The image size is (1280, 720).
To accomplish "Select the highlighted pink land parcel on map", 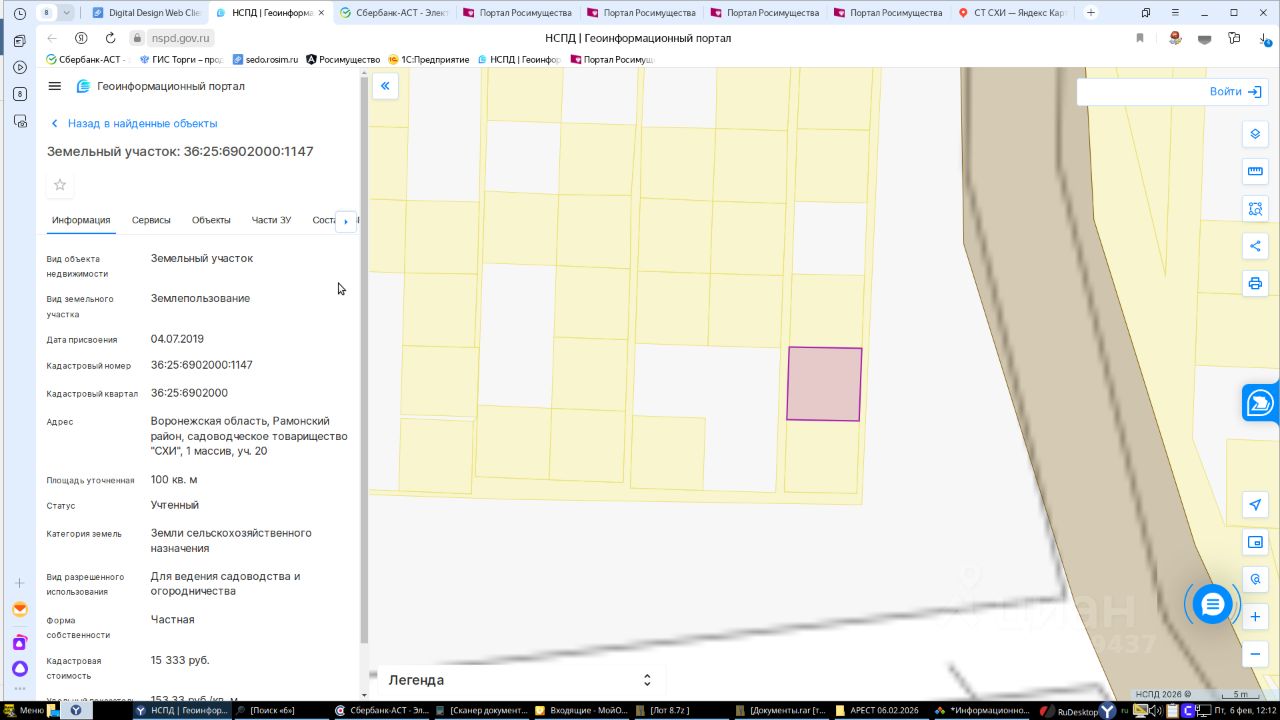I will click(x=824, y=384).
